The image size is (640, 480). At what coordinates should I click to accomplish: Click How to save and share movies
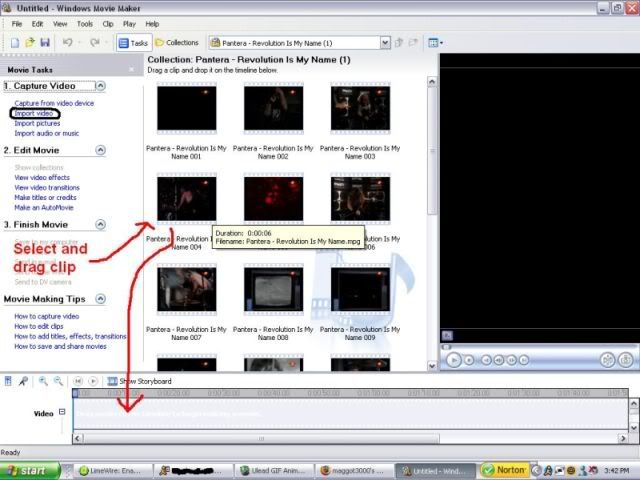click(x=60, y=347)
